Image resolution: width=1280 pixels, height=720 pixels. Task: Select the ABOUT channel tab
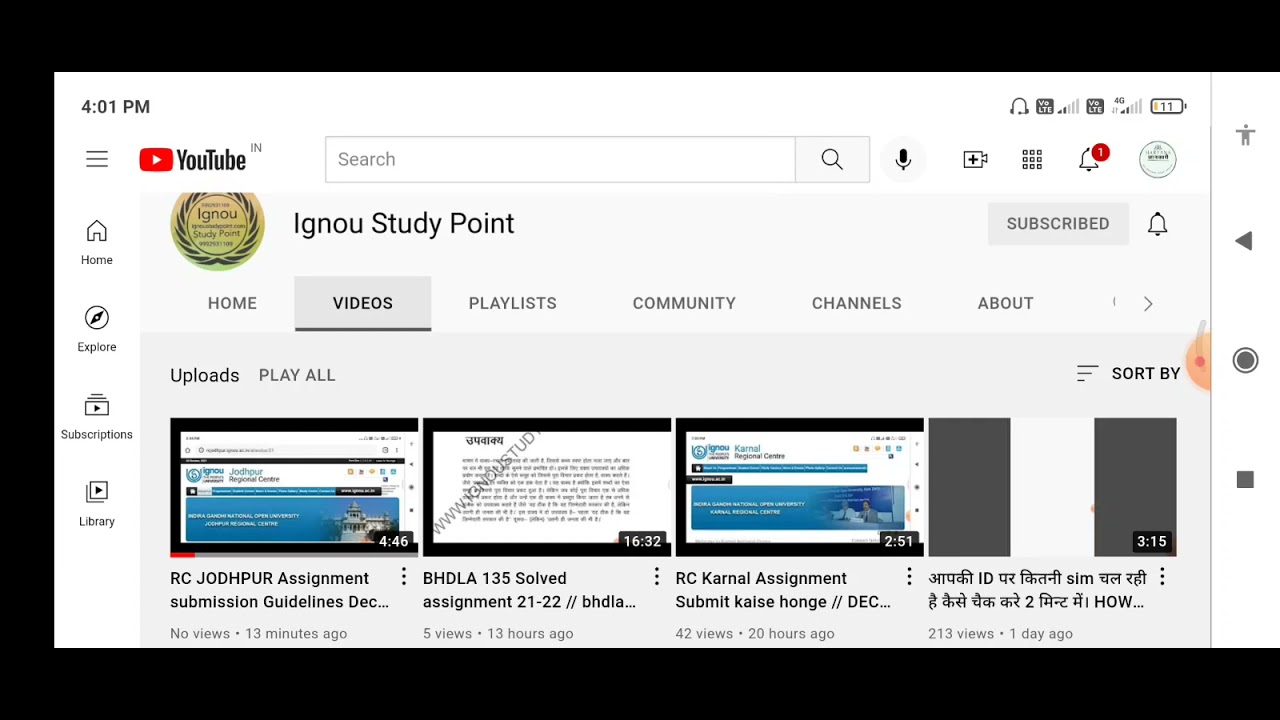pyautogui.click(x=1006, y=303)
